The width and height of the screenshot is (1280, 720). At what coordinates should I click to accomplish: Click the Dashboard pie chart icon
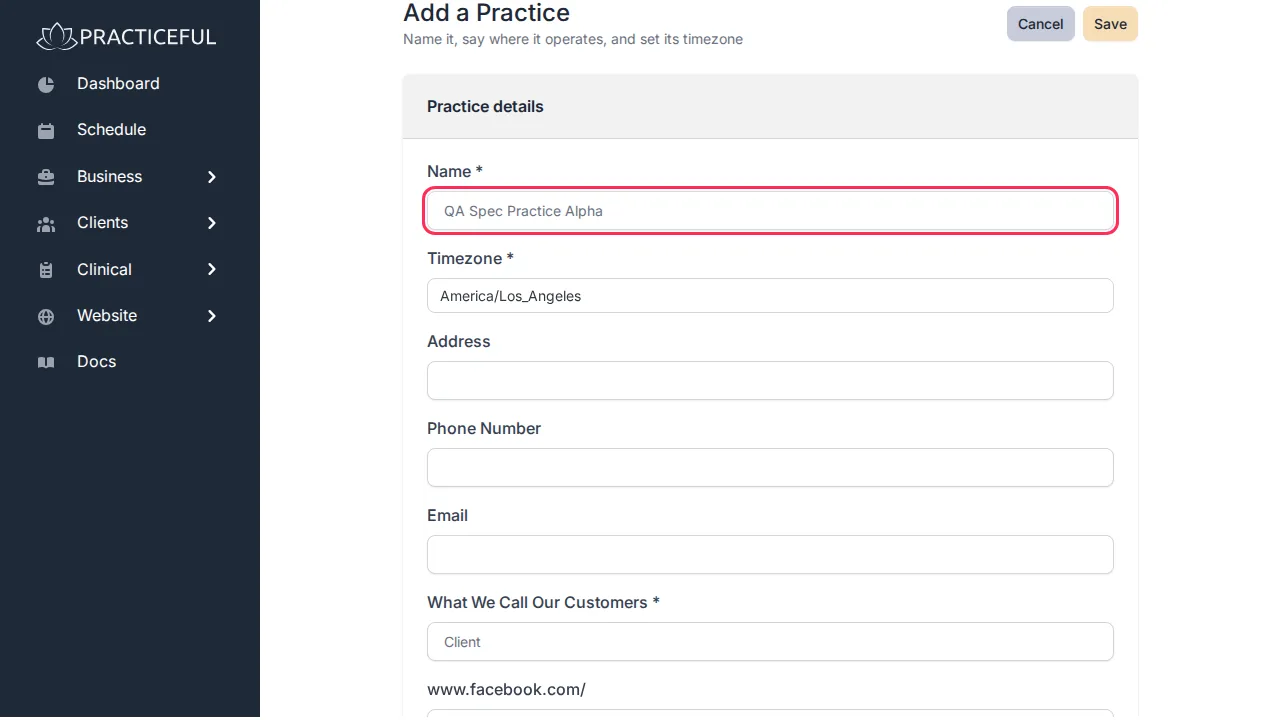click(46, 84)
